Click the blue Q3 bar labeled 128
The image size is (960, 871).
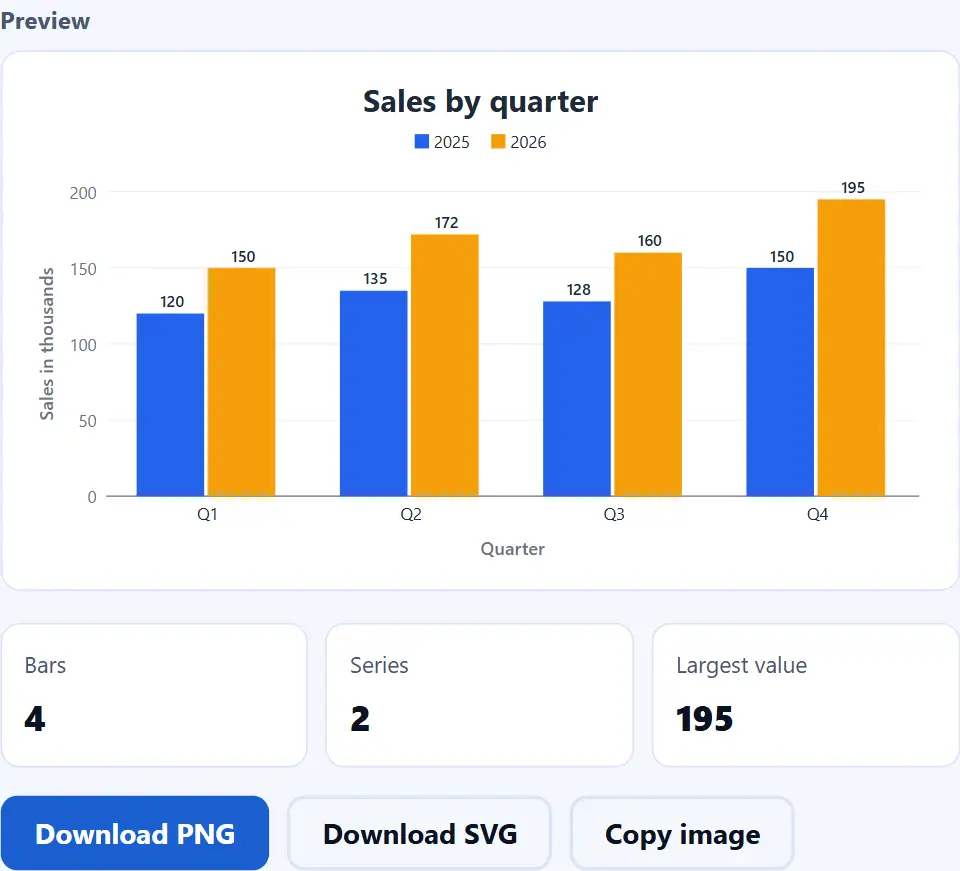click(577, 398)
